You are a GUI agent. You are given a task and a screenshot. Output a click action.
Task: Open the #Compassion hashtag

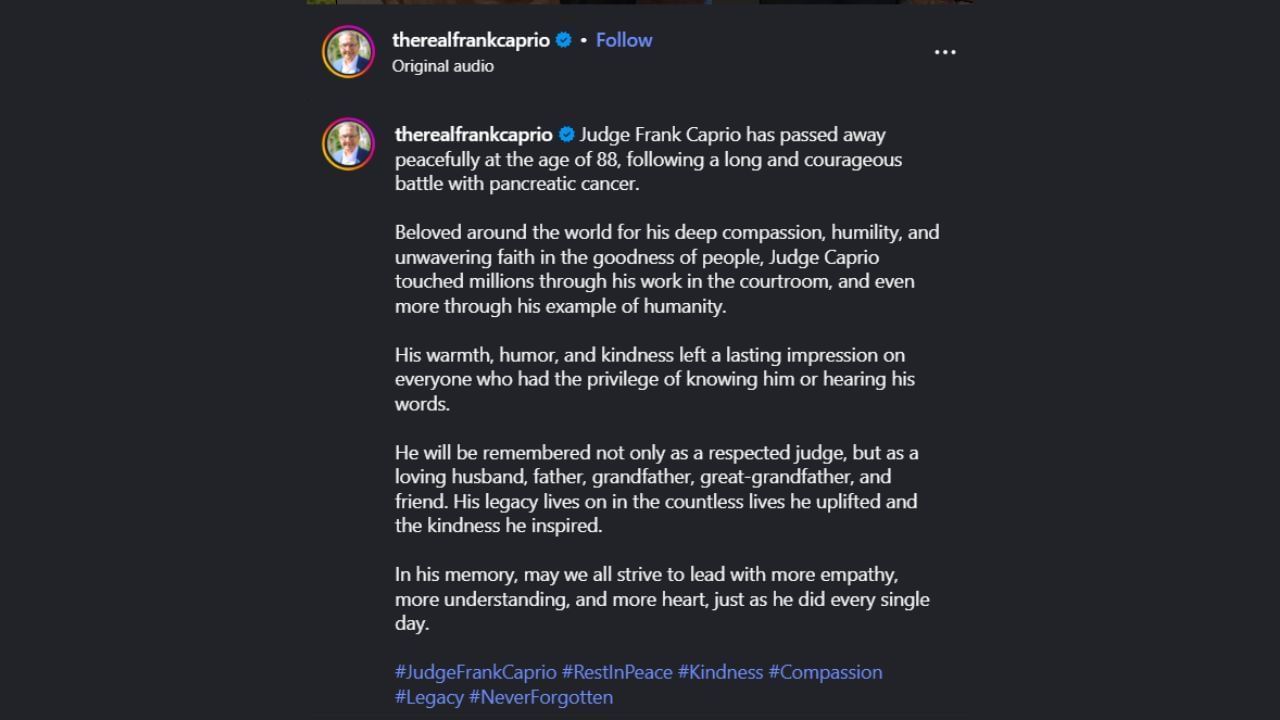pyautogui.click(x=825, y=672)
